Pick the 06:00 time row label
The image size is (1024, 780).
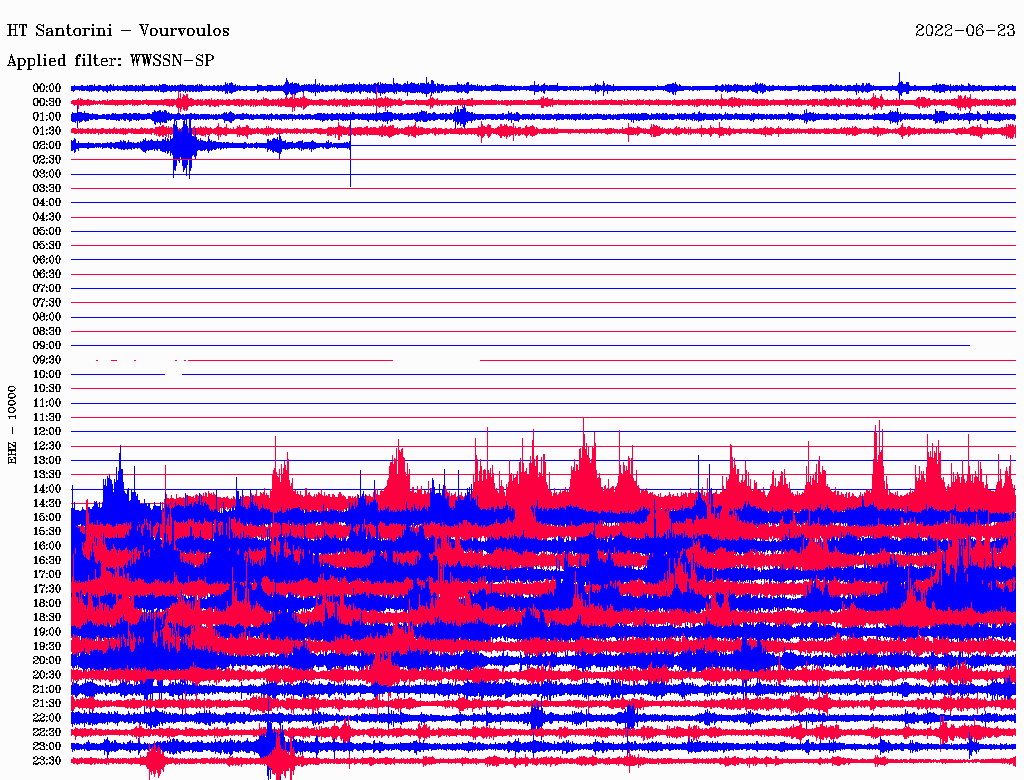coord(47,260)
